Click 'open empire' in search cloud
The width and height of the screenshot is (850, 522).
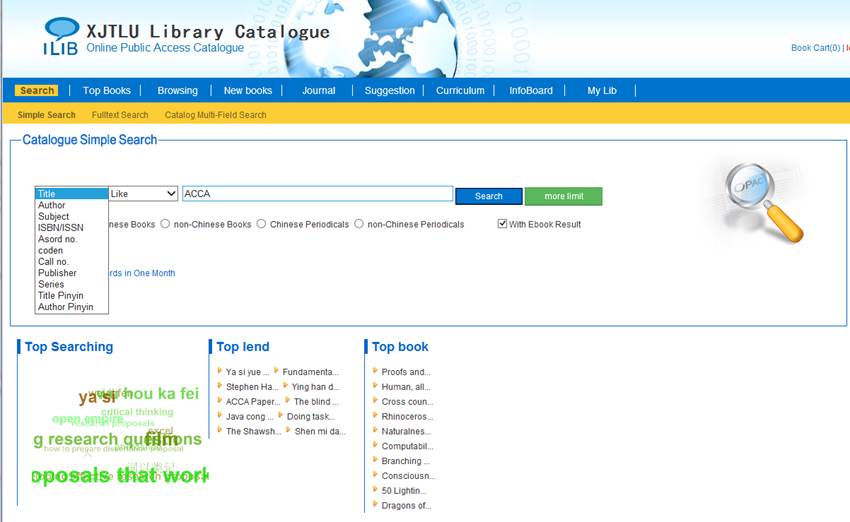87,419
